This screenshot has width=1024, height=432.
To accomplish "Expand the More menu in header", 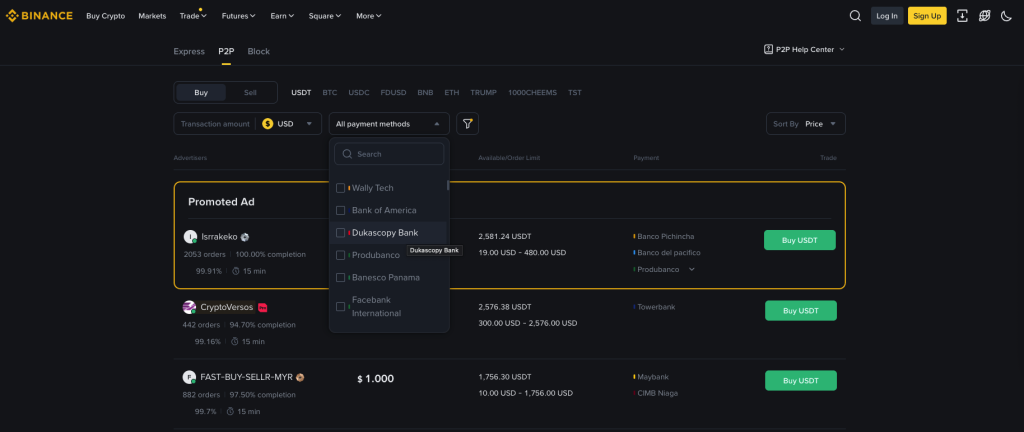I will [369, 16].
